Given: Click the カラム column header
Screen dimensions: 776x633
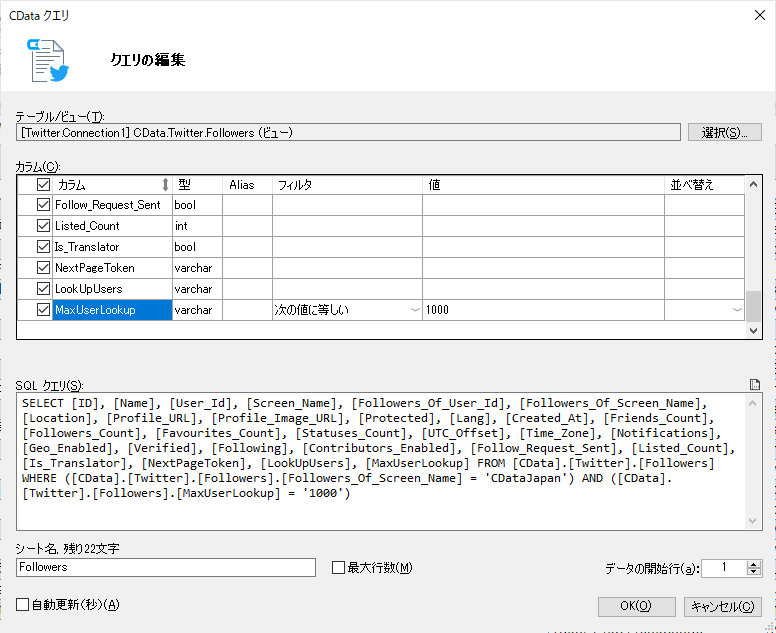Looking at the screenshot, I should [112, 185].
